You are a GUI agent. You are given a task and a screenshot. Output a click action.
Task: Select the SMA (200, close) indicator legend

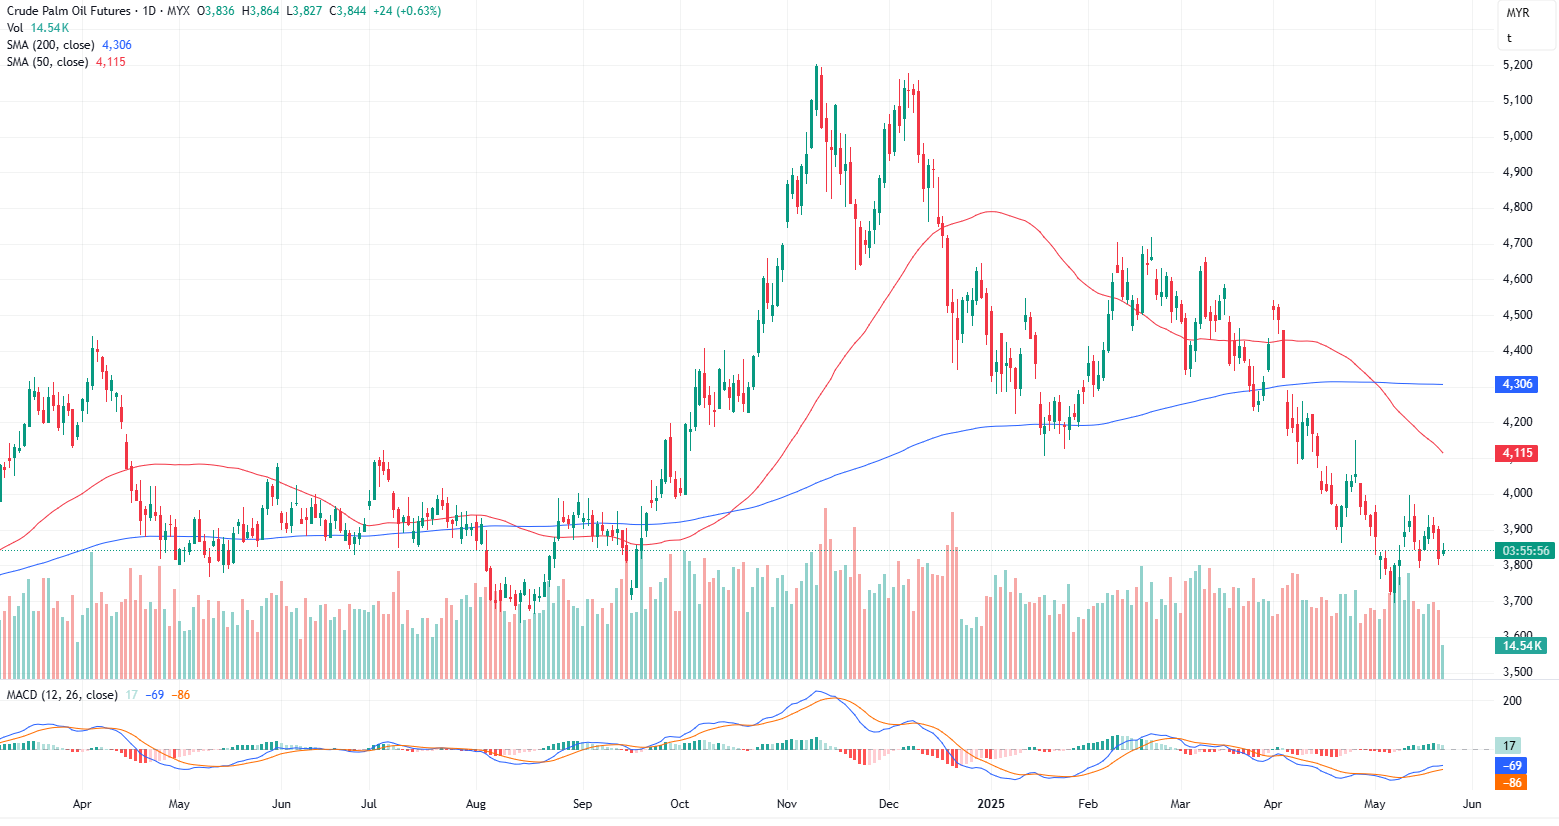click(x=51, y=45)
